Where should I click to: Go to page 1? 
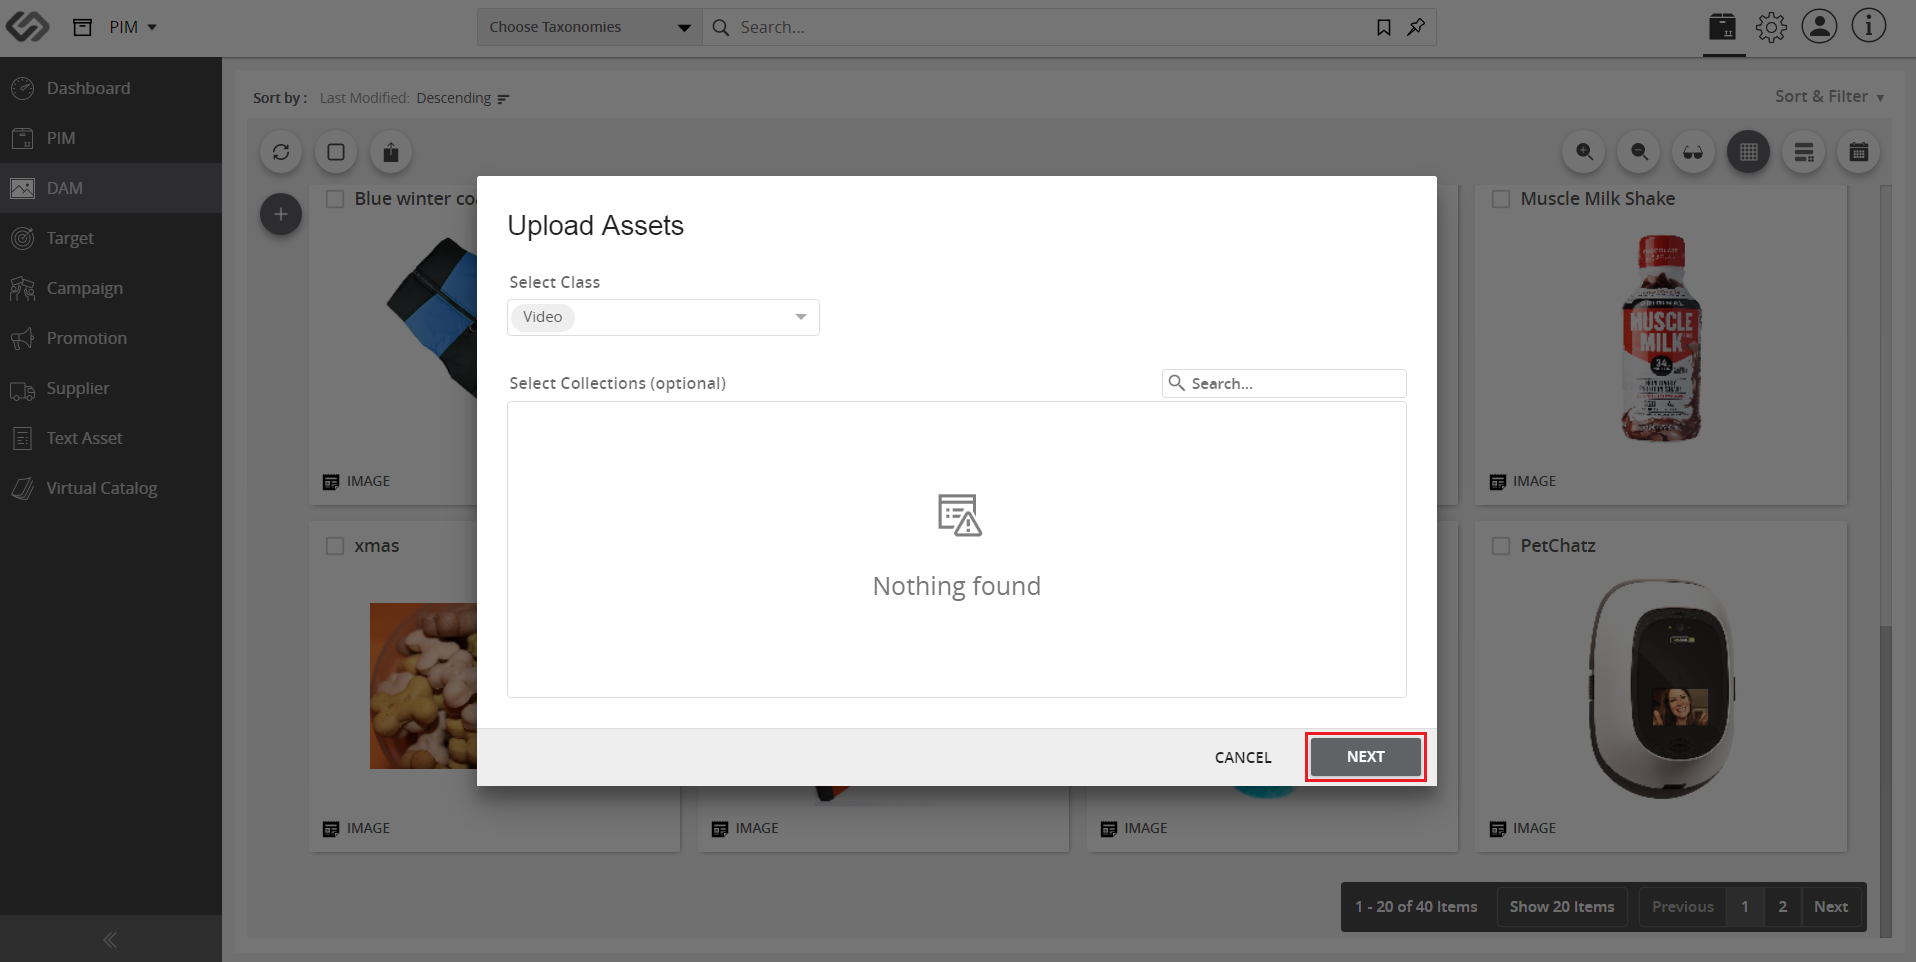click(1745, 907)
